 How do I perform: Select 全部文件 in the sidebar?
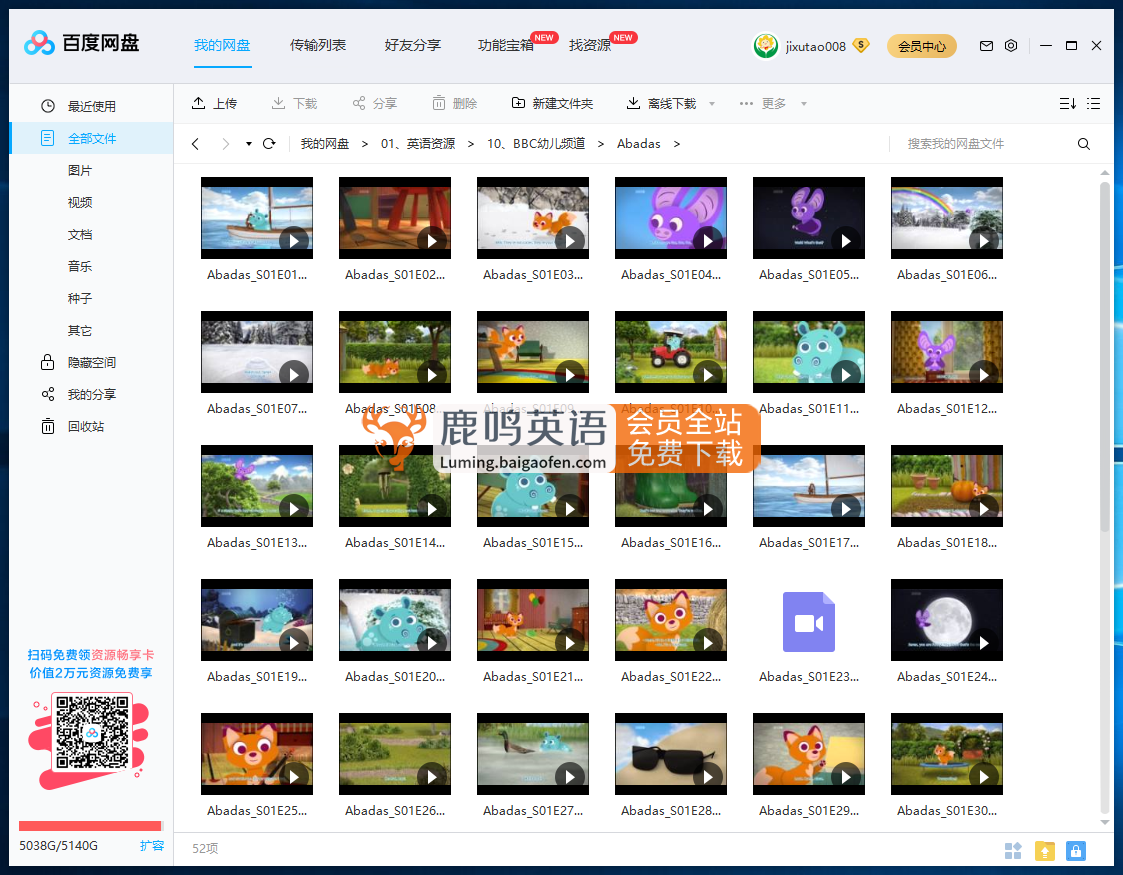[x=92, y=138]
